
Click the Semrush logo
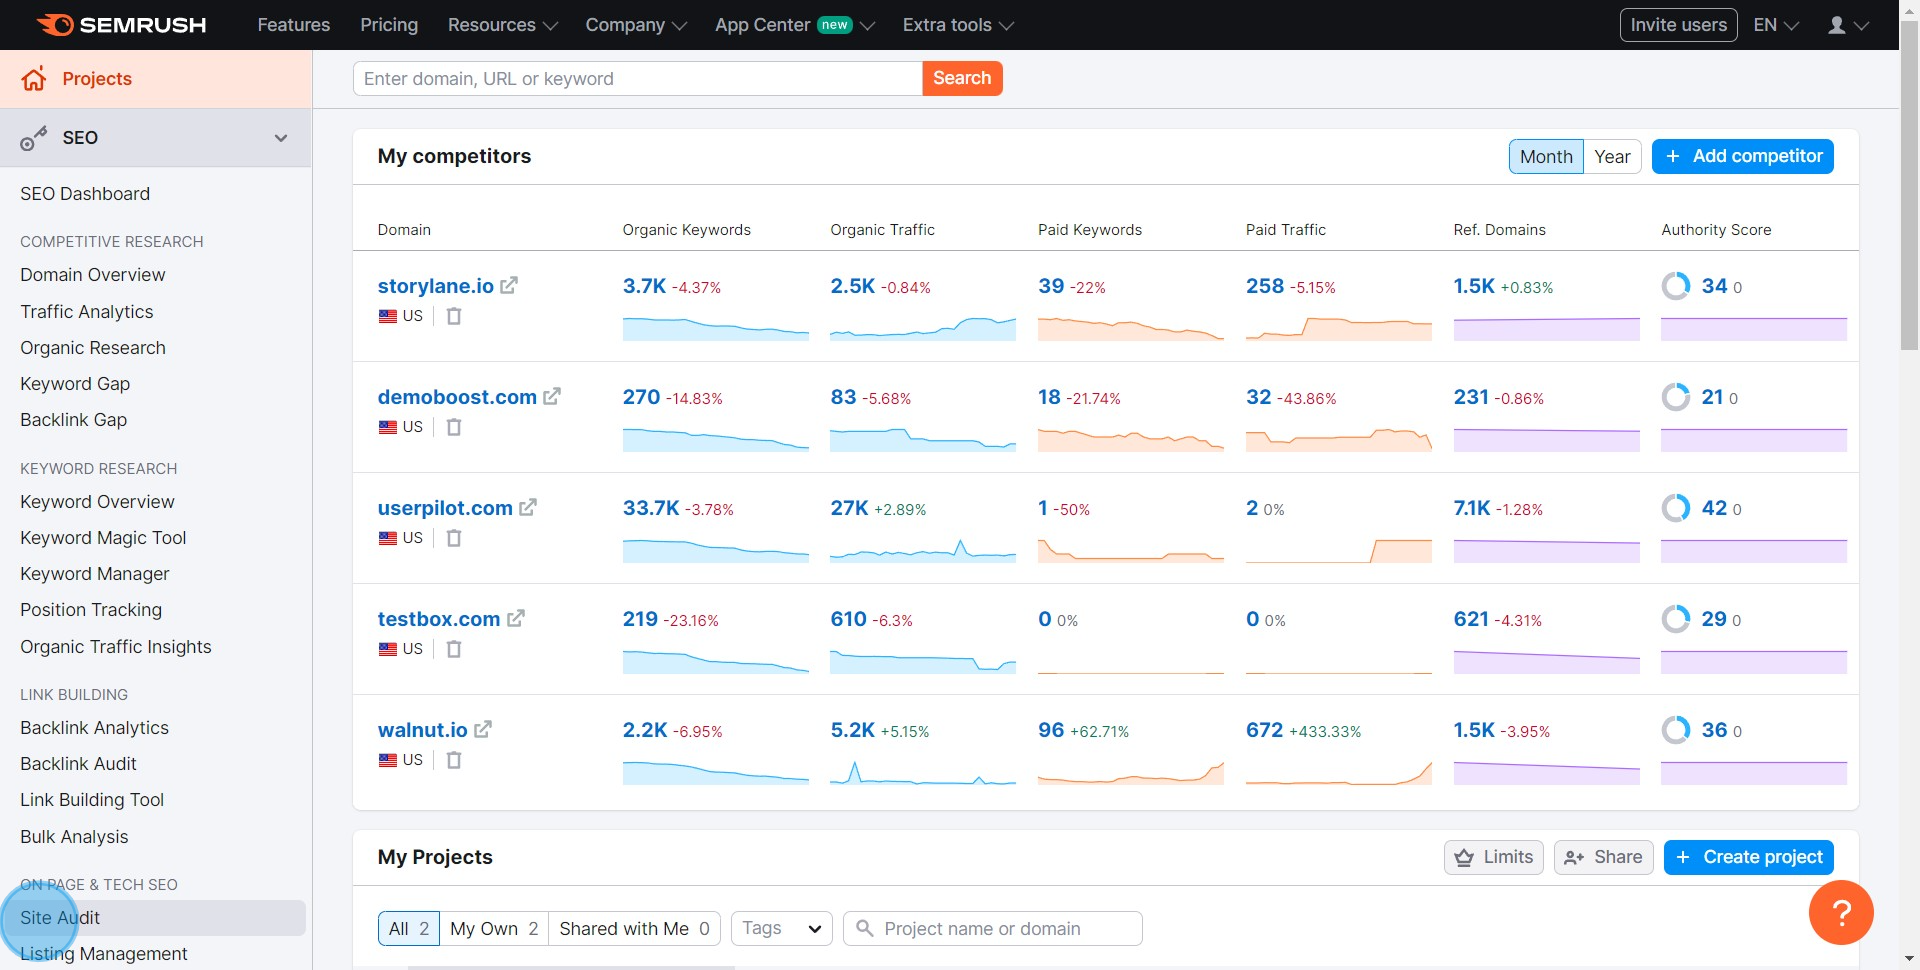click(x=121, y=25)
